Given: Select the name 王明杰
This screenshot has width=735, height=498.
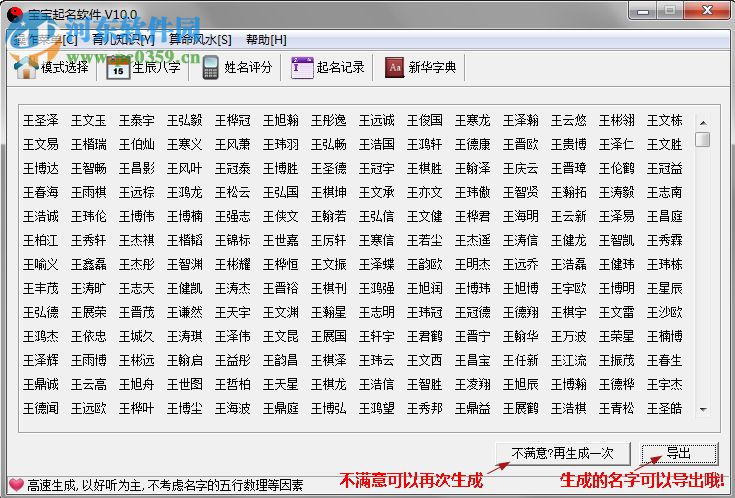Looking at the screenshot, I should click(472, 264).
